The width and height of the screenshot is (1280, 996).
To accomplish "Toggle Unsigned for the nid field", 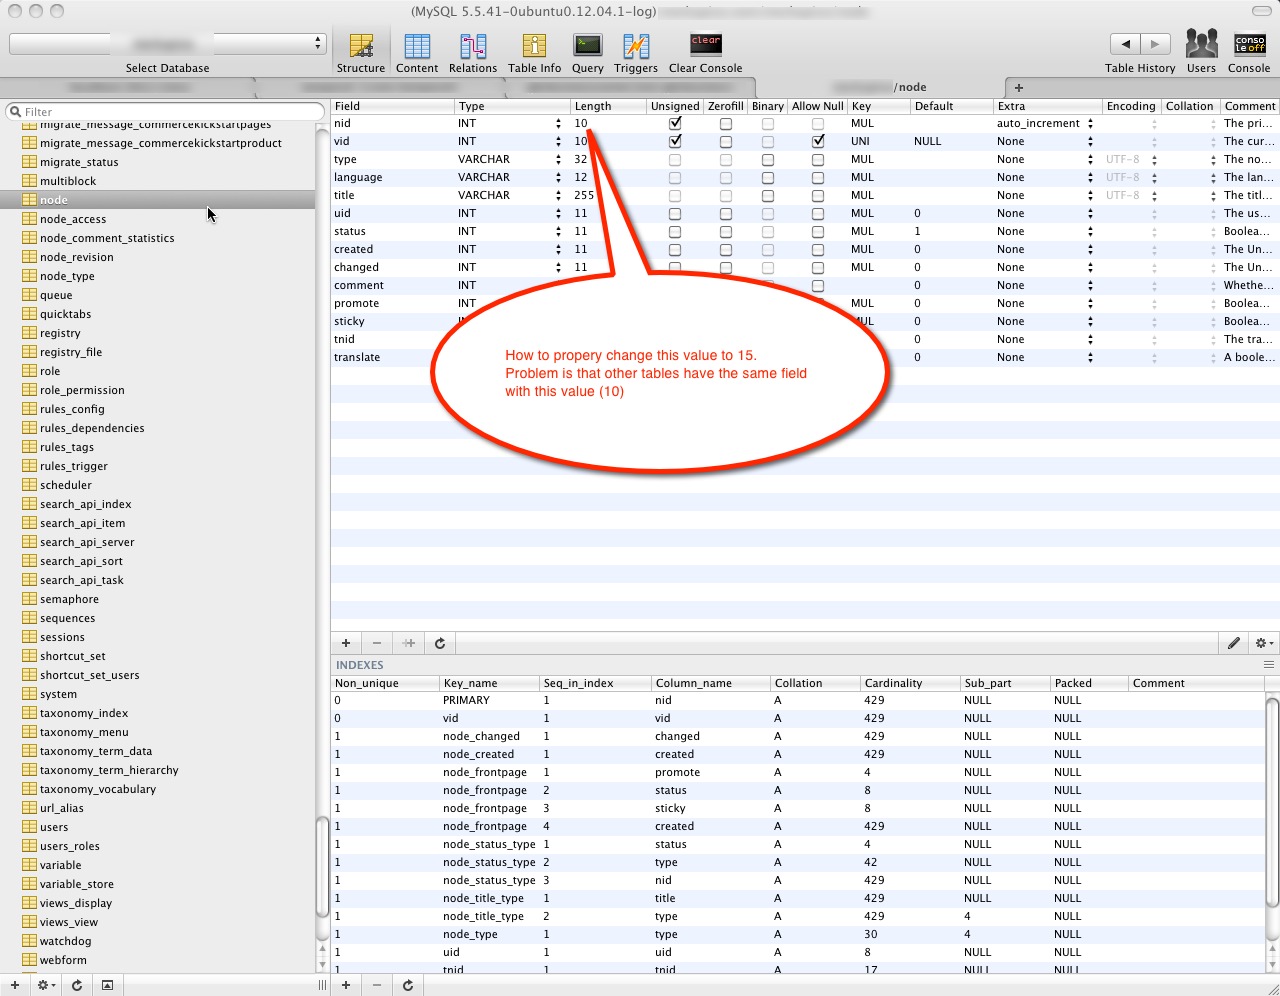I will [675, 124].
